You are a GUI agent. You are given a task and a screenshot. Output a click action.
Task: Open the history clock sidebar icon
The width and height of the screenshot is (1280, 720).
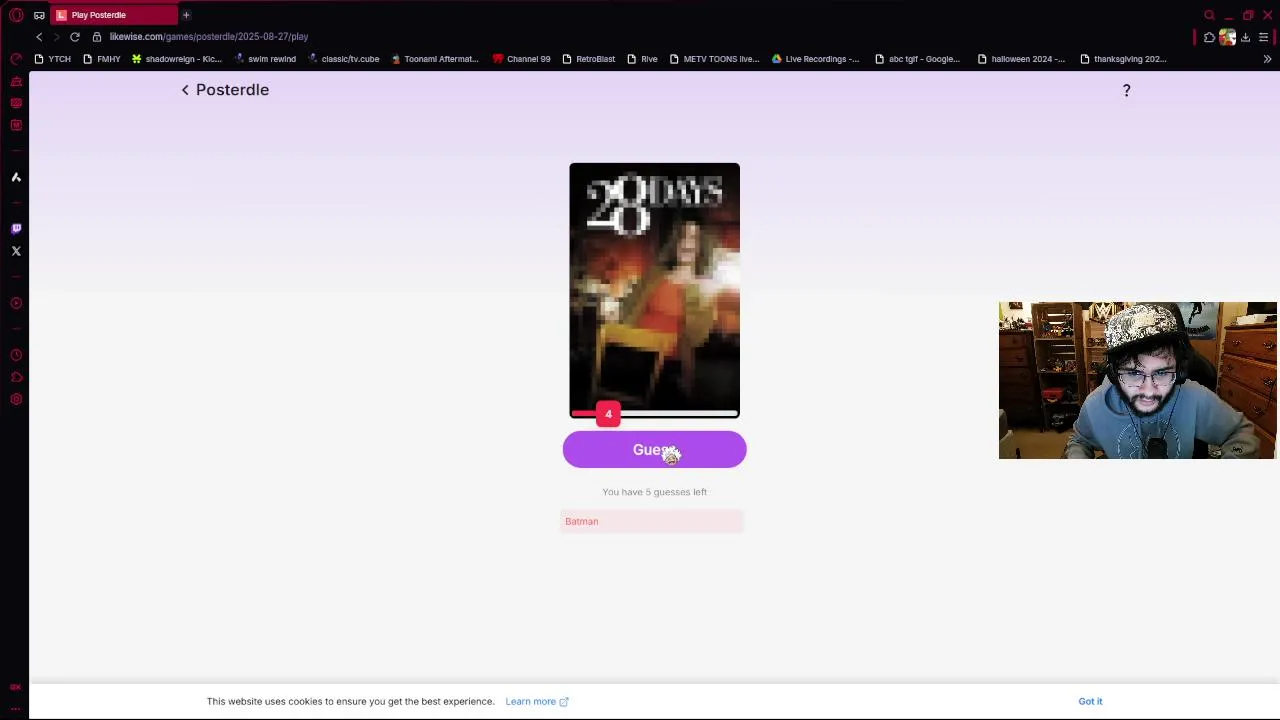point(16,355)
